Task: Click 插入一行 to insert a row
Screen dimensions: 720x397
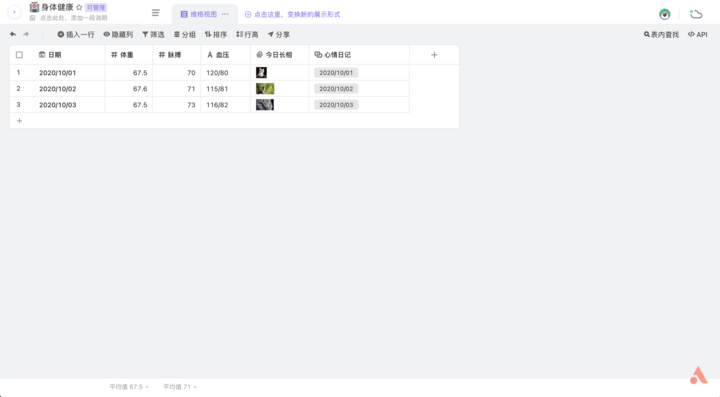Action: [x=76, y=34]
